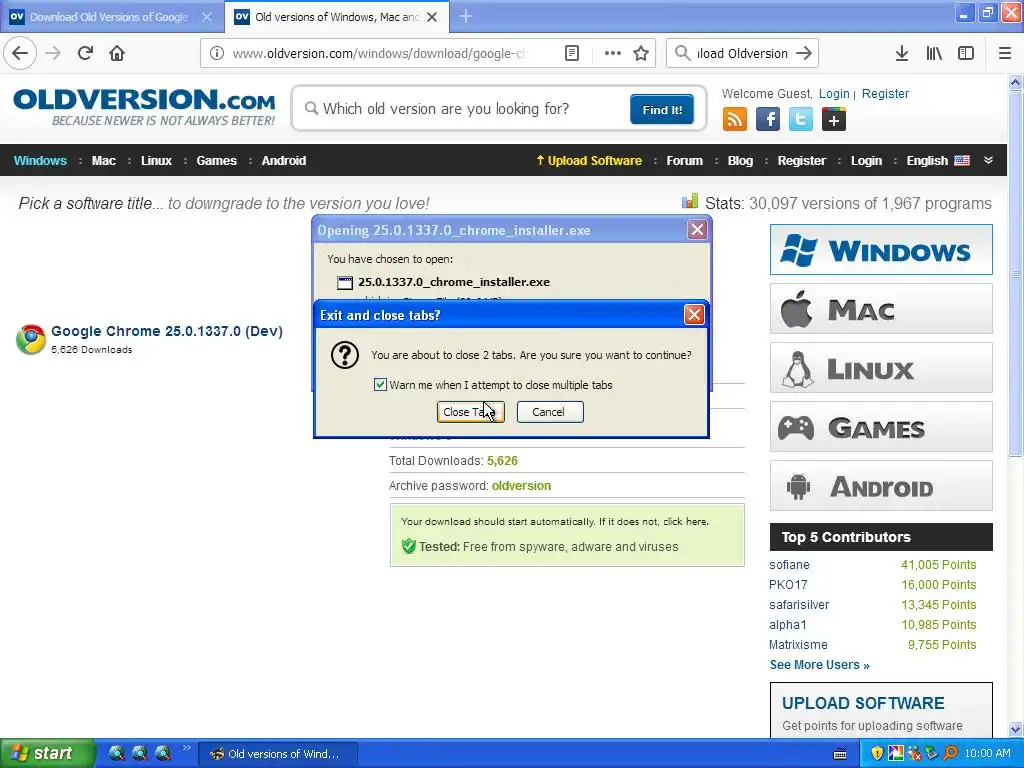This screenshot has width=1024, height=768.
Task: Click the Register link beside Welcome Guest
Action: [885, 93]
